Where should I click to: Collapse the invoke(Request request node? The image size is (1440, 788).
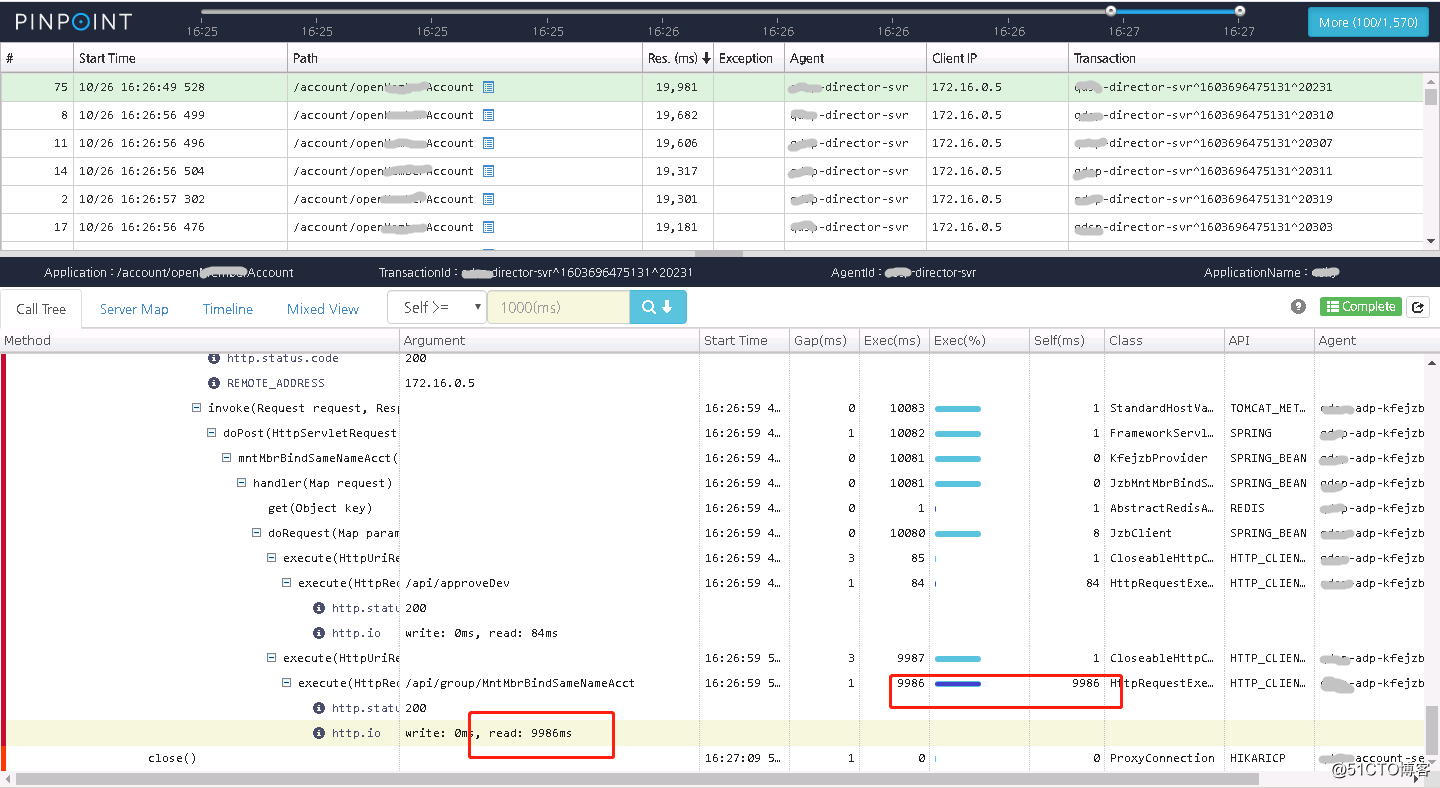[x=197, y=408]
